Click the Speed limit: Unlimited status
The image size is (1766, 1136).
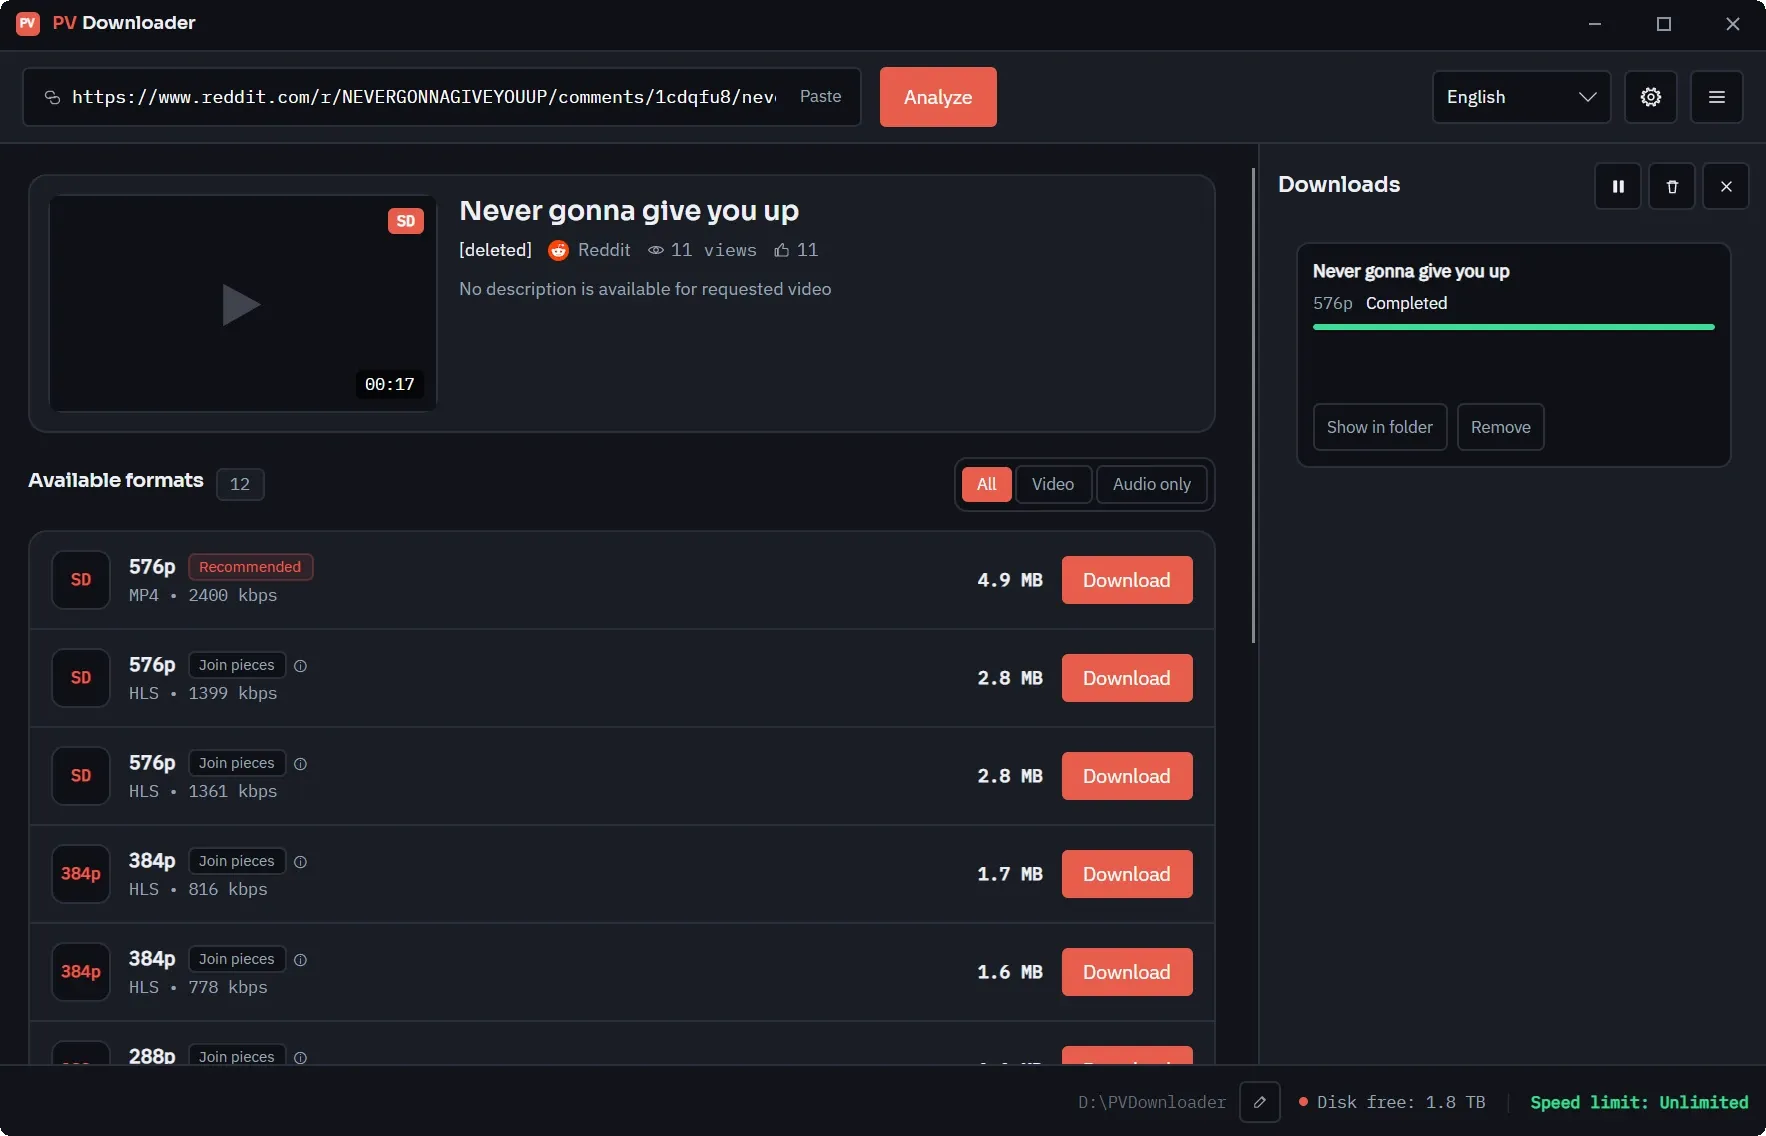pos(1639,1102)
